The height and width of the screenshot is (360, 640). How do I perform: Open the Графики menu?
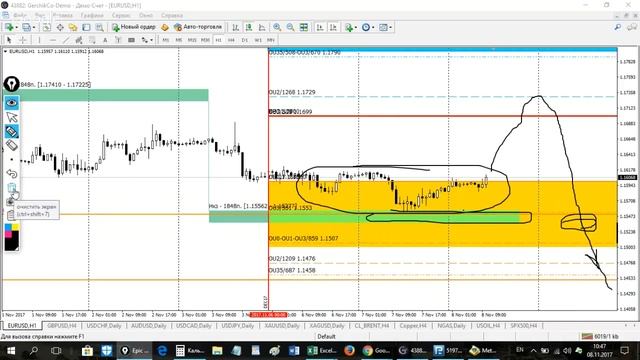[92, 16]
